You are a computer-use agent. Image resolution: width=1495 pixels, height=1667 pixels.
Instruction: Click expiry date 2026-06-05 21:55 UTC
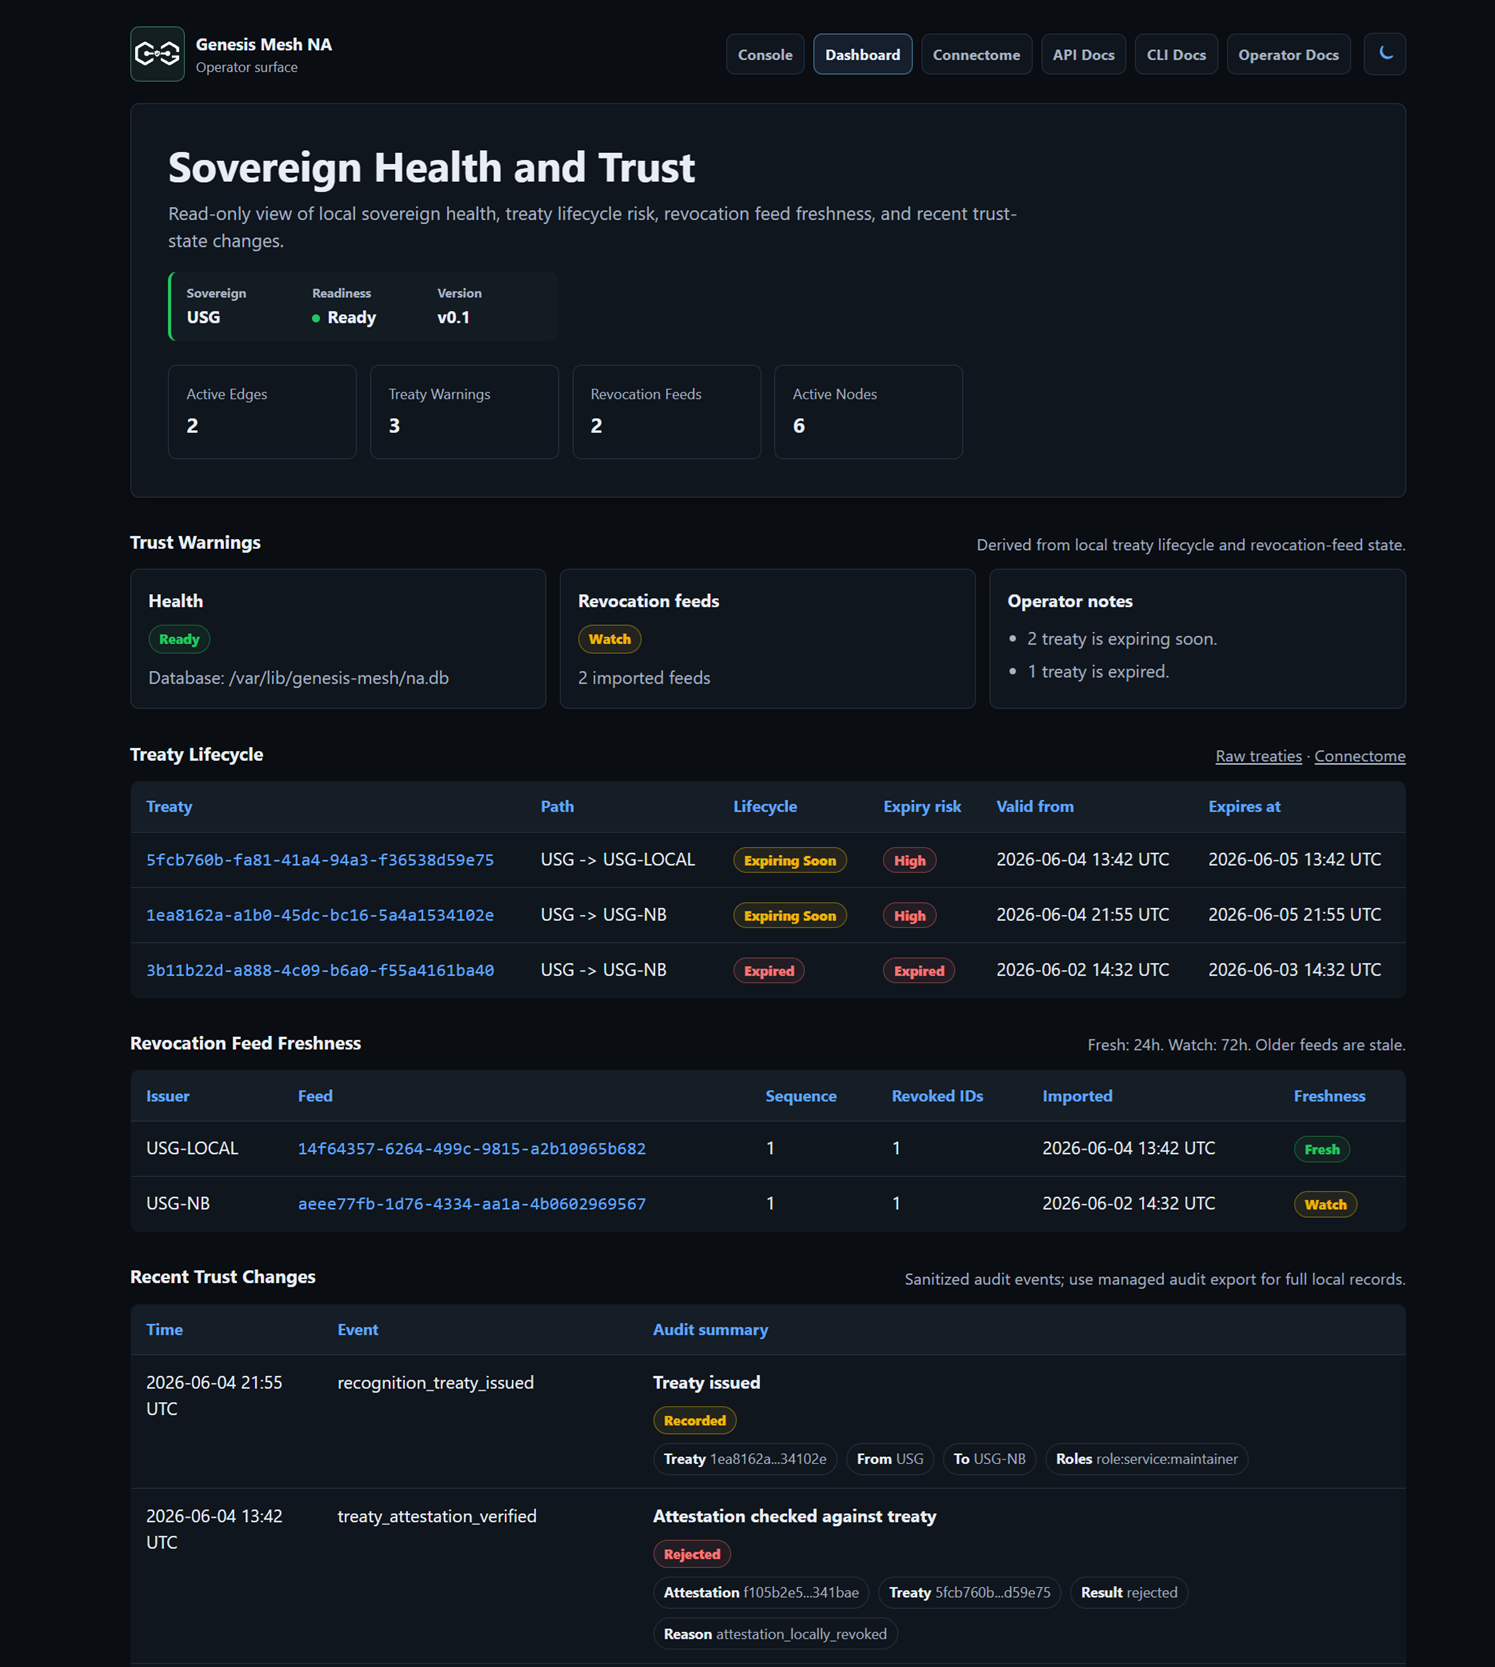point(1295,915)
